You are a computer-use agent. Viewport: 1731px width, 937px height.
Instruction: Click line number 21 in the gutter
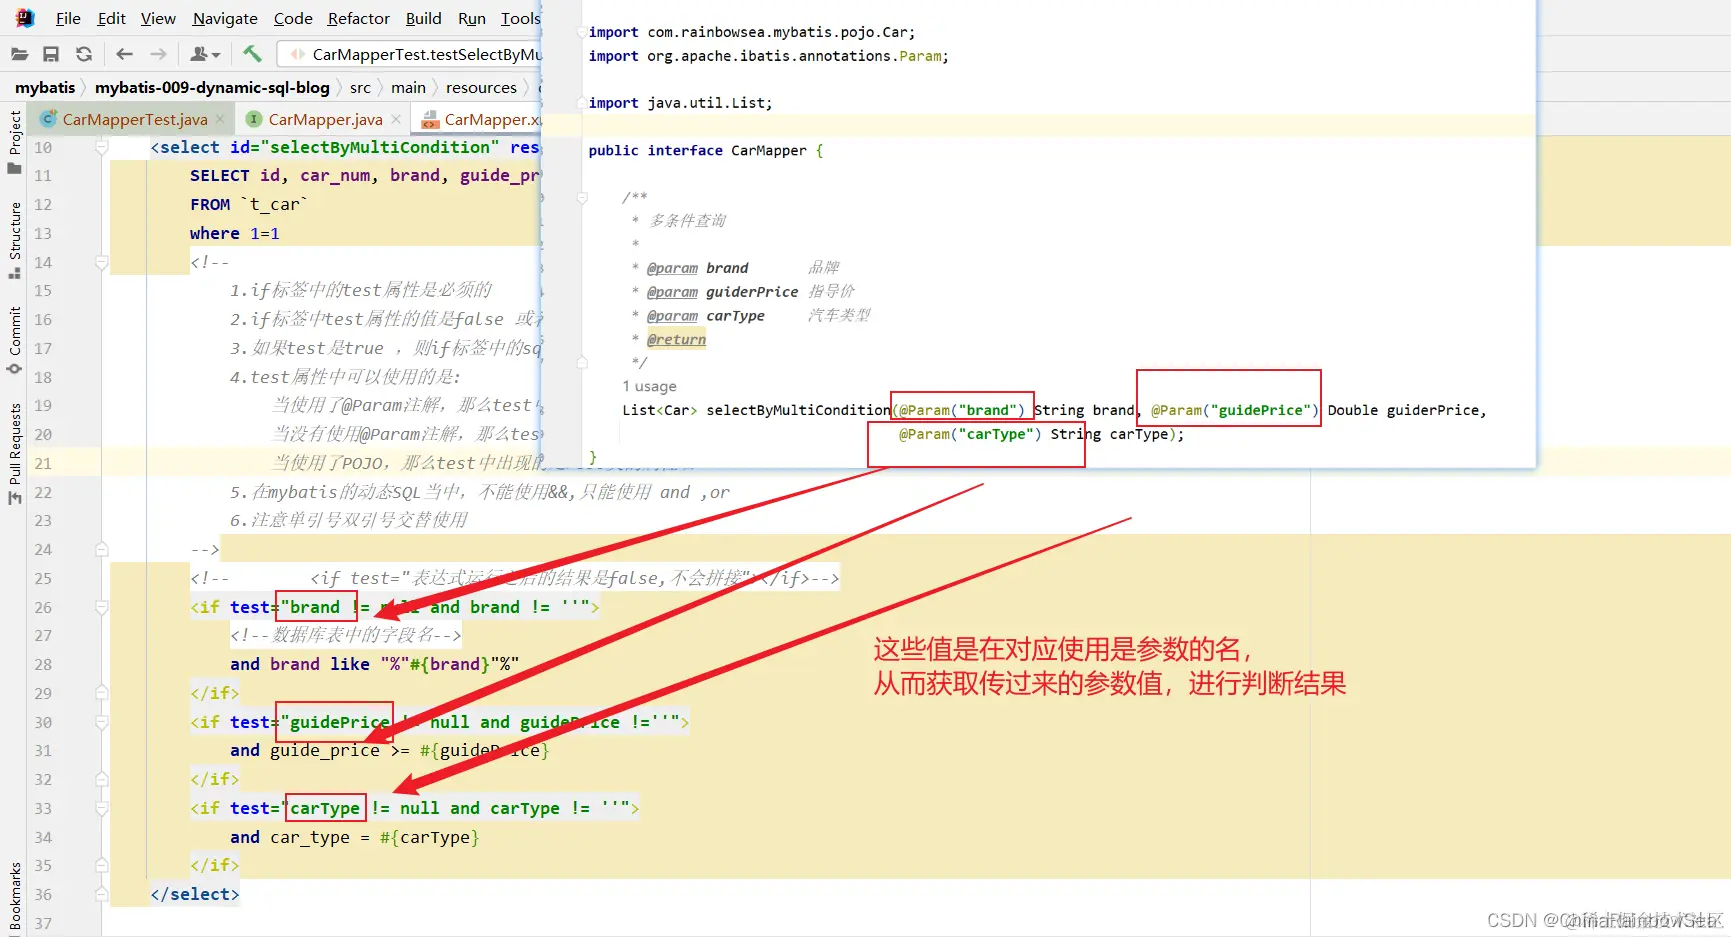(43, 463)
